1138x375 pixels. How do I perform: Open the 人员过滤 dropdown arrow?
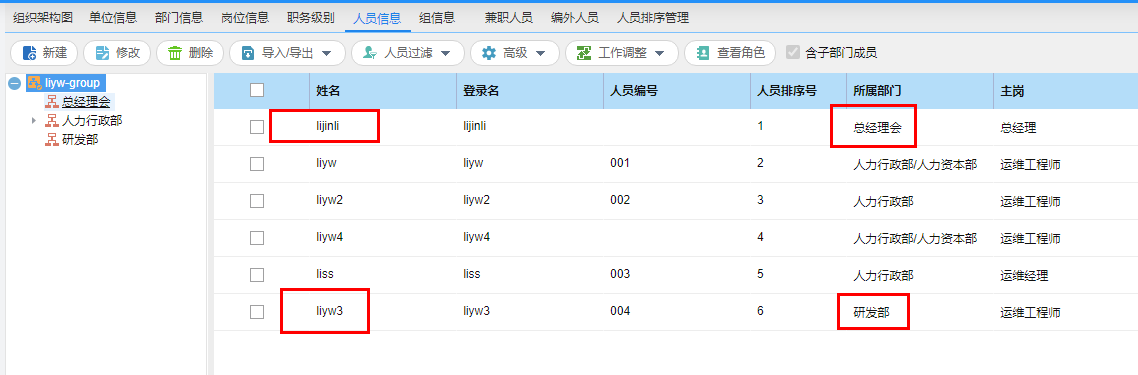[x=446, y=54]
